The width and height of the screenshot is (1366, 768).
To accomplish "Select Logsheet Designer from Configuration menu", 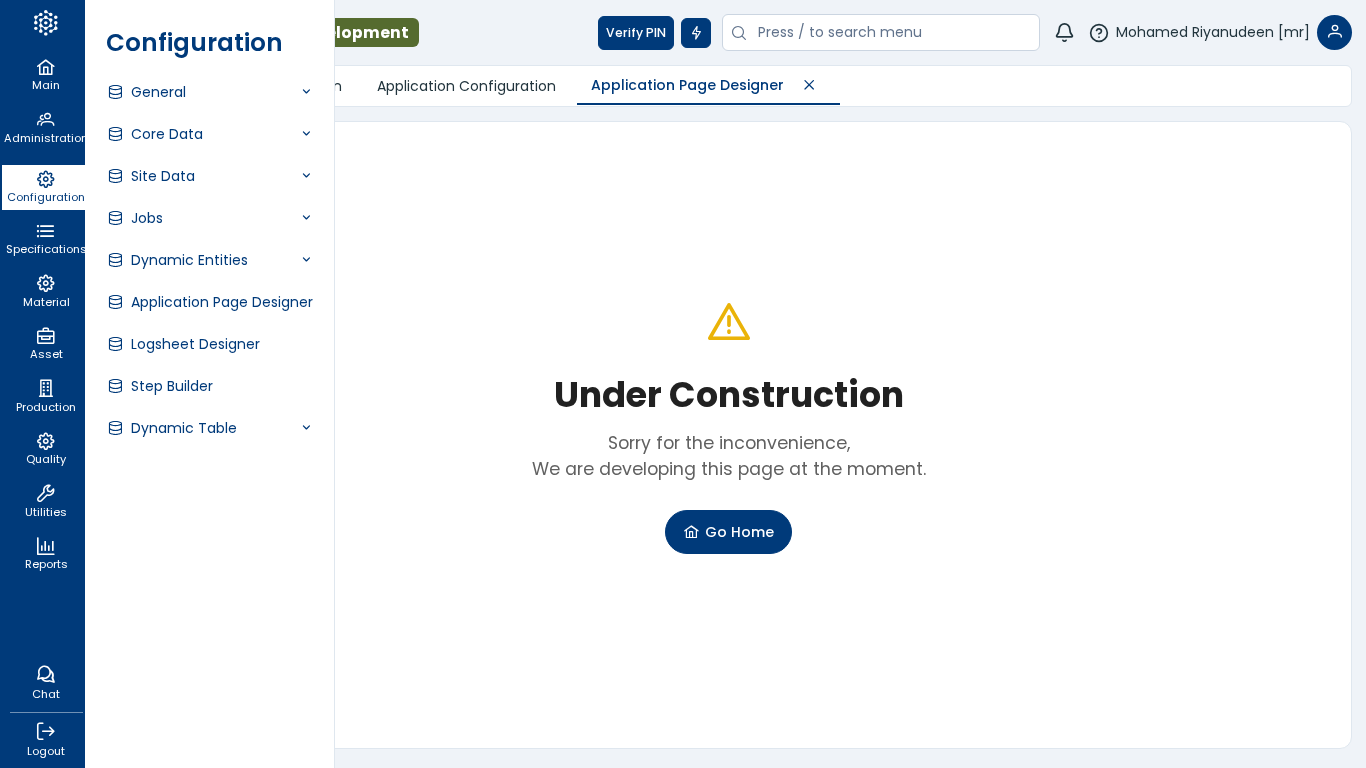I will click(x=195, y=344).
